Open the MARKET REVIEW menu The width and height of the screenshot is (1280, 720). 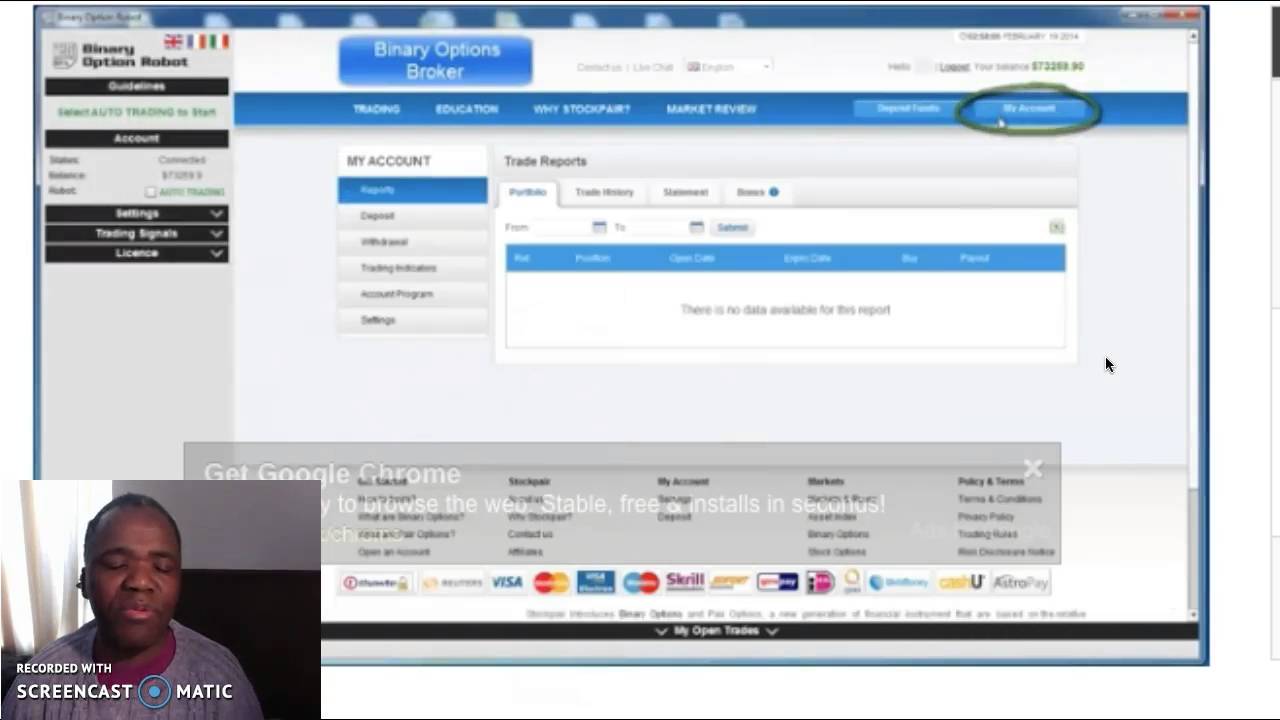point(711,109)
